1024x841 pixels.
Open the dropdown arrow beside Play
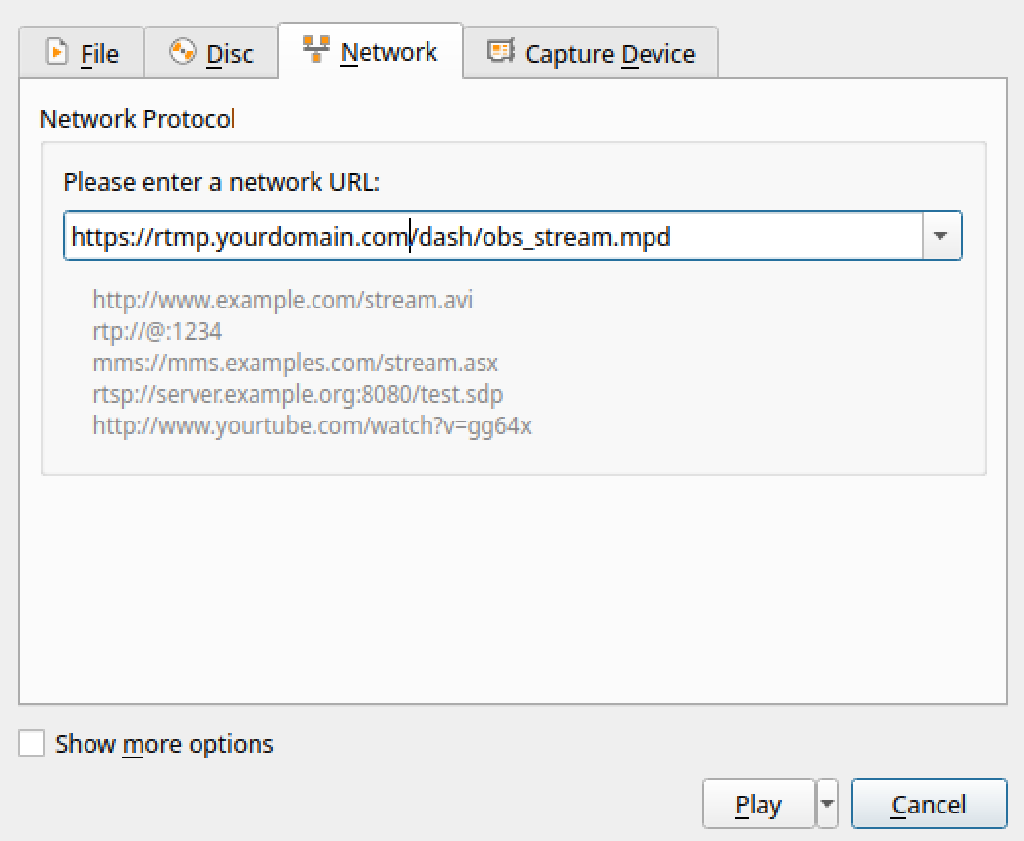[x=827, y=804]
